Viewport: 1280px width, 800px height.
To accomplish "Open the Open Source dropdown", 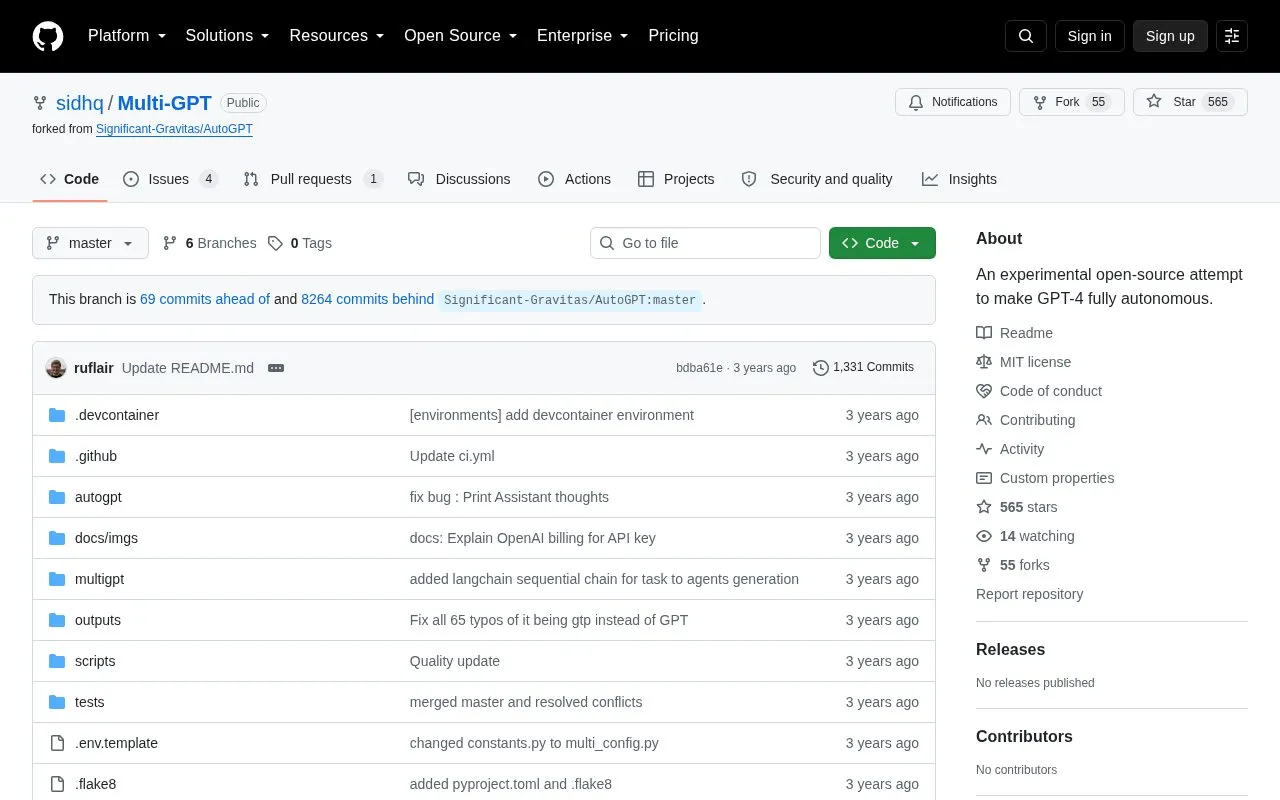I will click(461, 36).
